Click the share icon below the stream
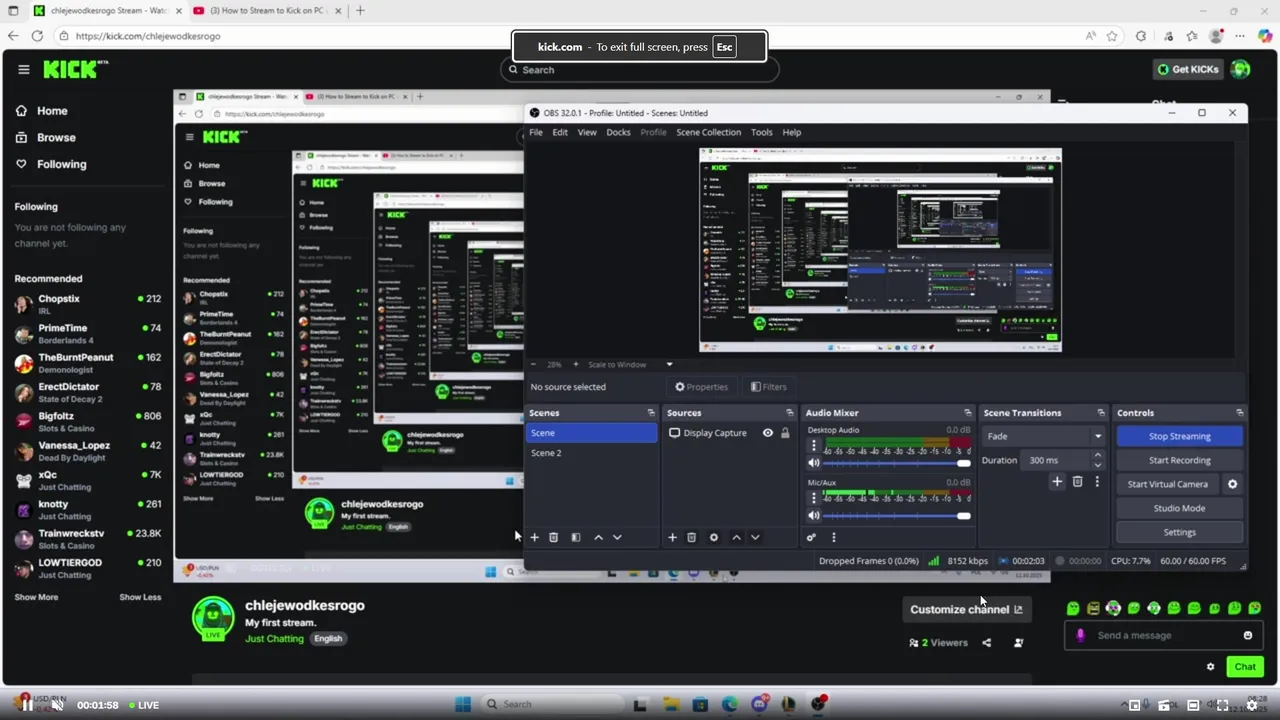 (986, 643)
